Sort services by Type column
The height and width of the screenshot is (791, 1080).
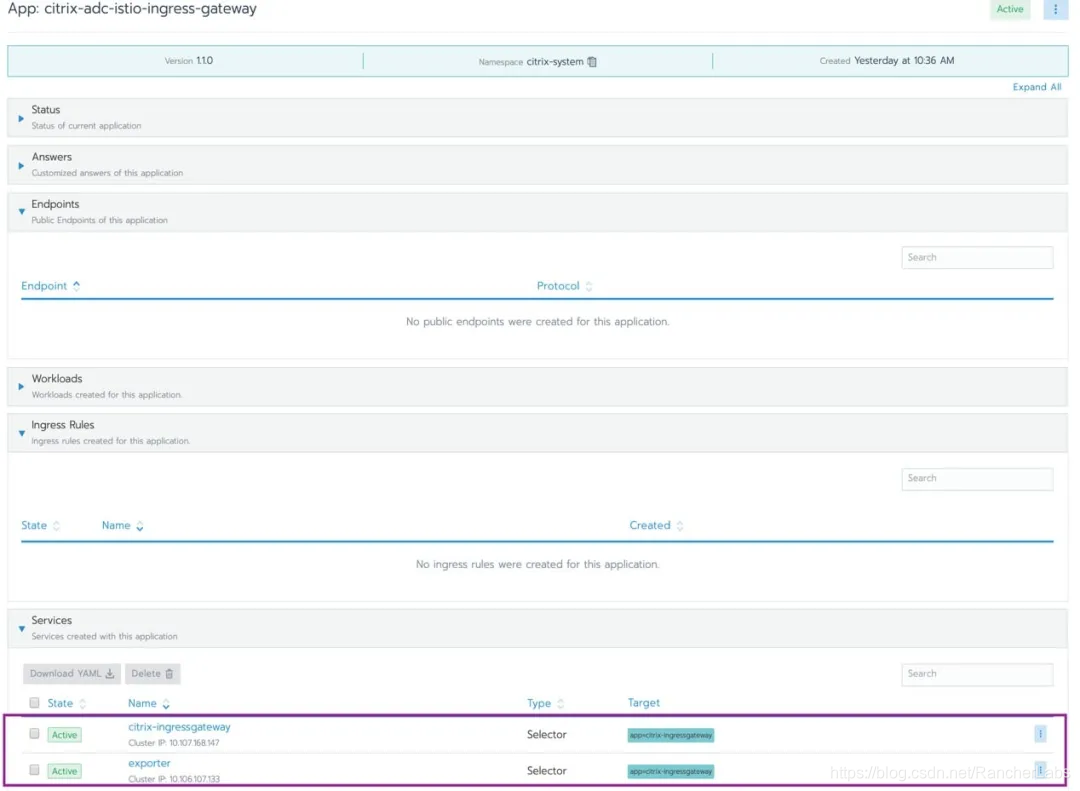(560, 704)
